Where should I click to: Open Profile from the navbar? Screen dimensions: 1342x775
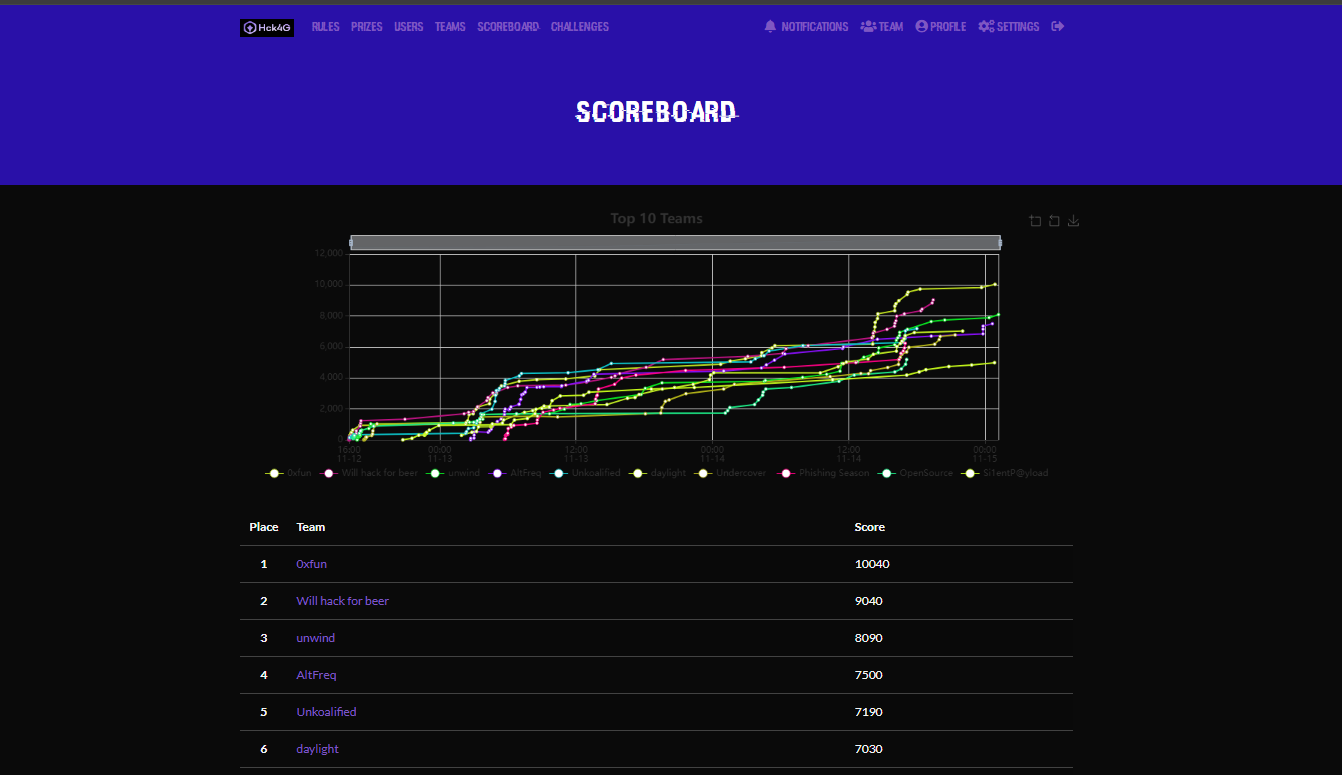click(941, 27)
